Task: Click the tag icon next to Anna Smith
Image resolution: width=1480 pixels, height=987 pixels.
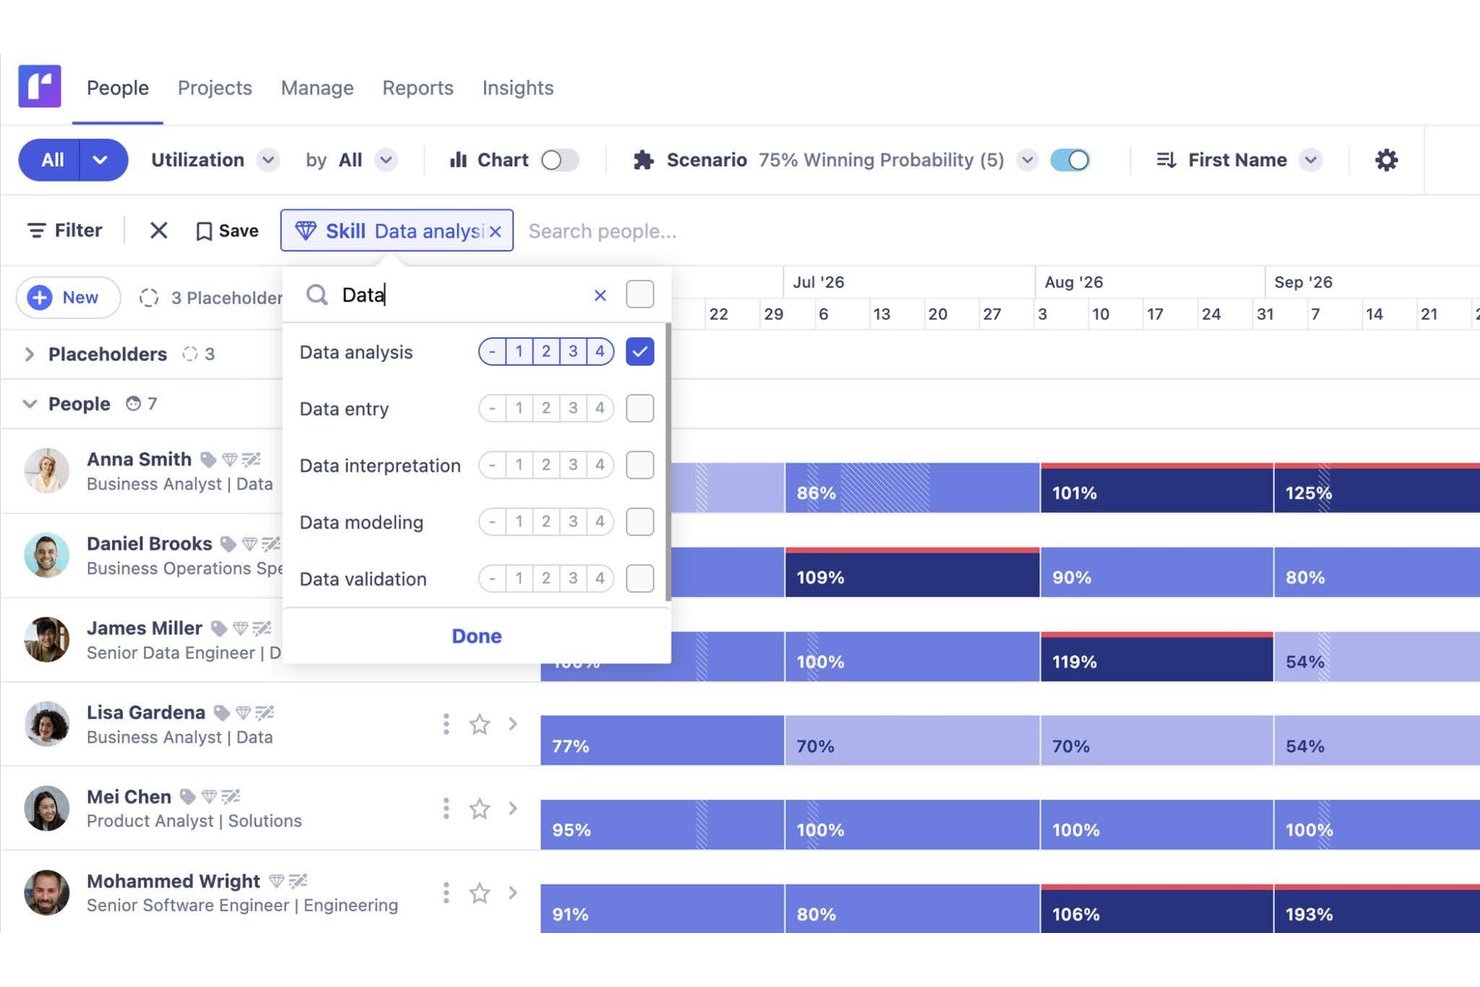Action: (x=208, y=460)
